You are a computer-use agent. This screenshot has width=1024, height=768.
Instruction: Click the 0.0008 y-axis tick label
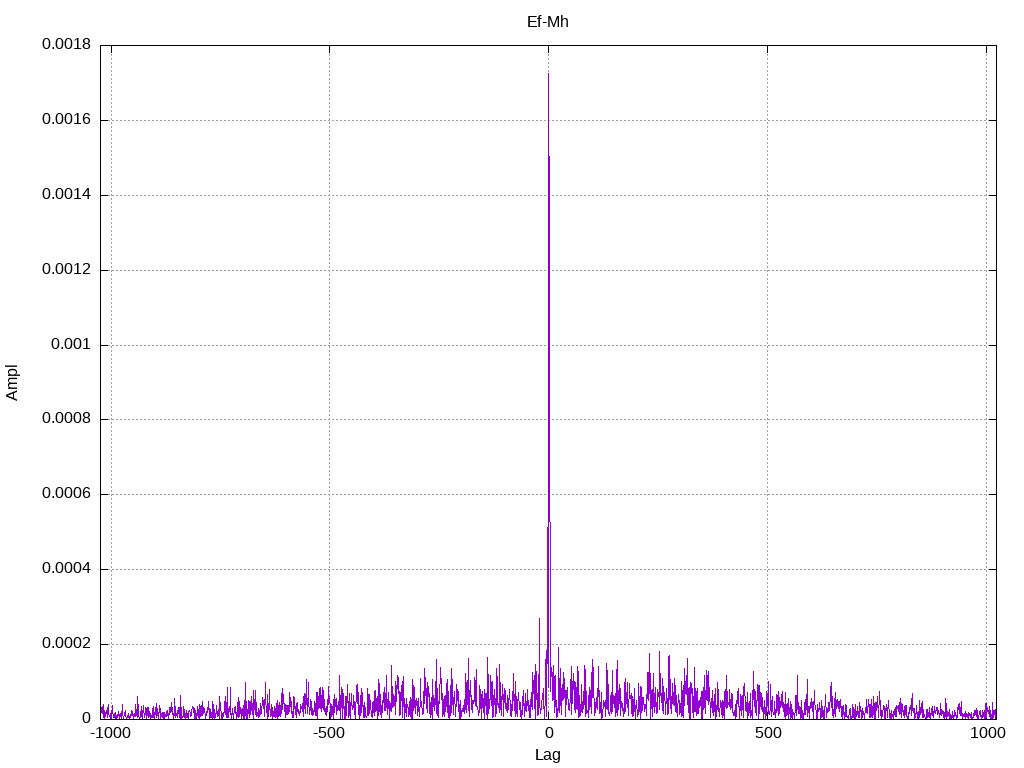[67, 419]
